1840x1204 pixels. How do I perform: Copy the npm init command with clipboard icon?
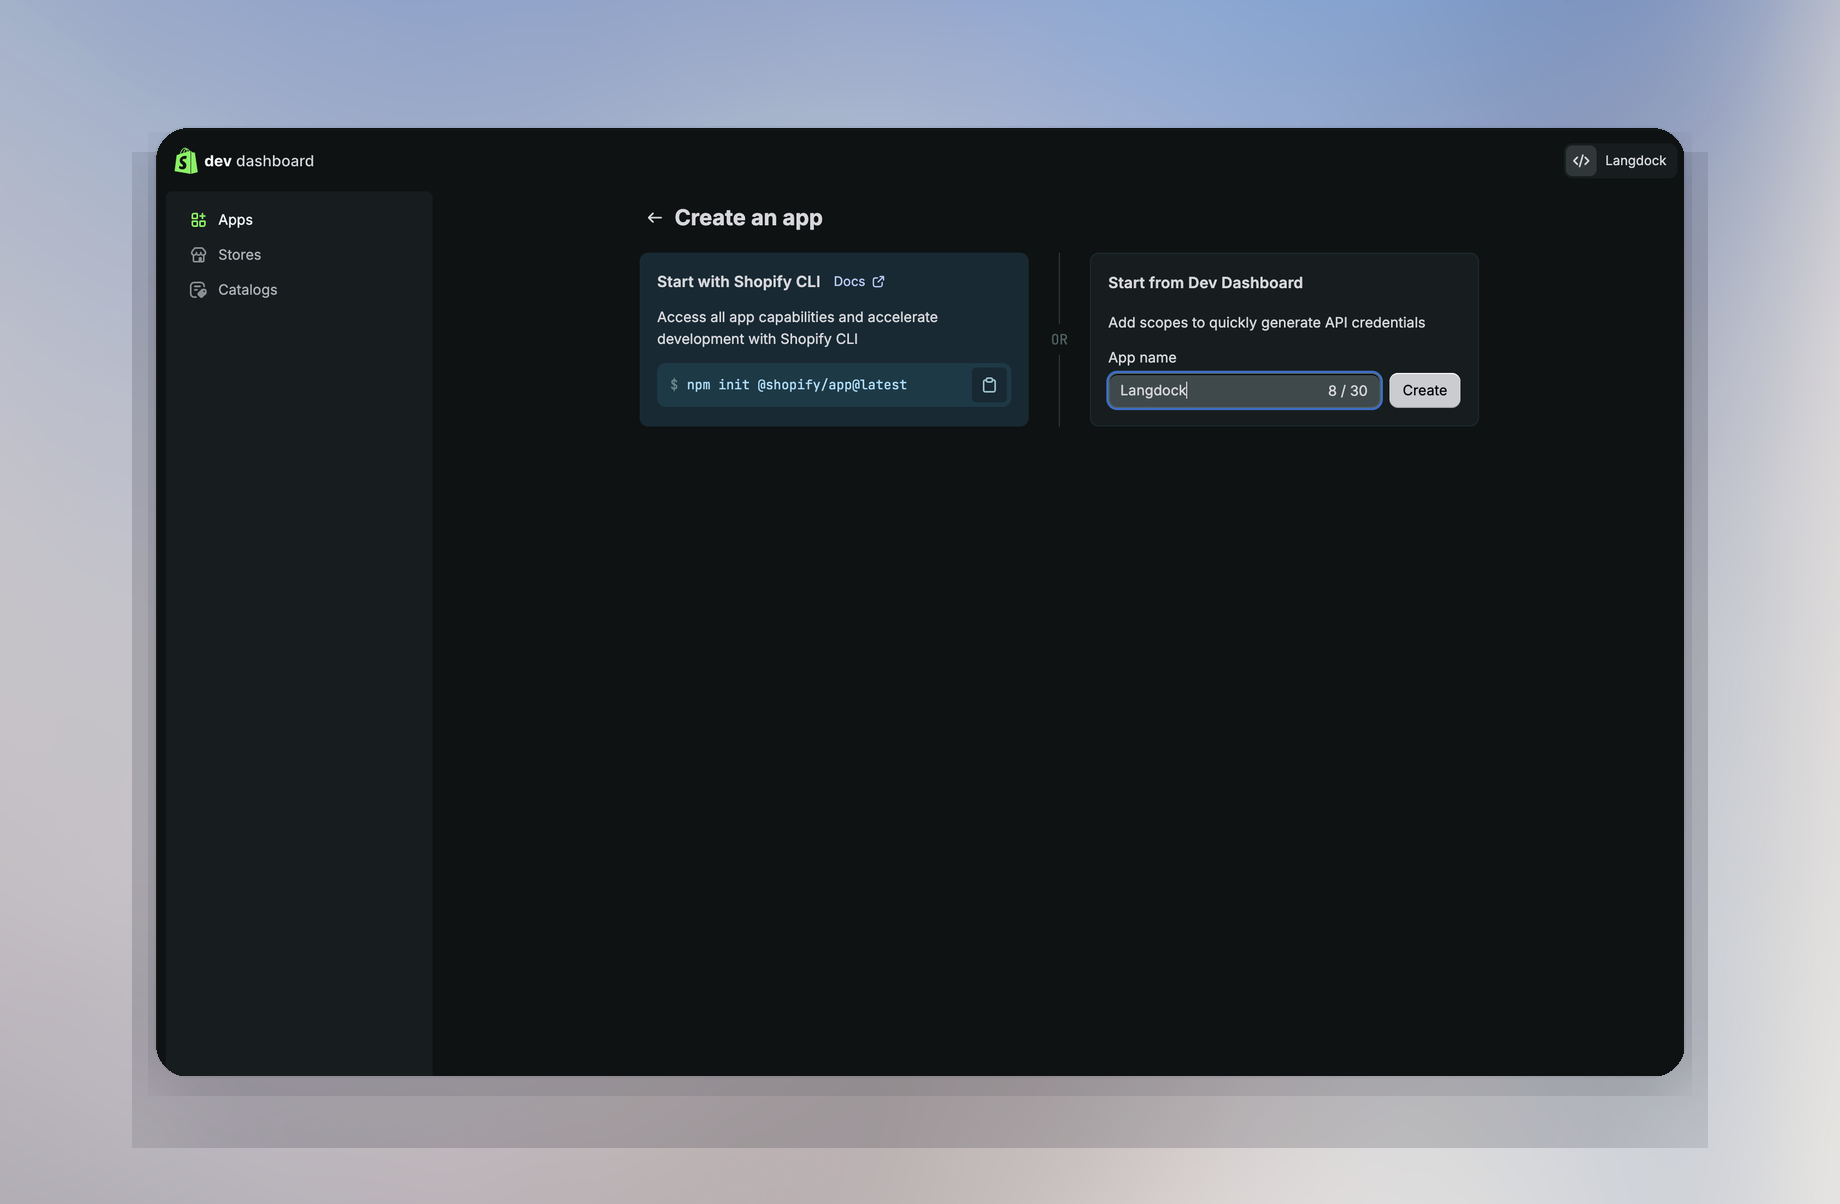coord(989,385)
